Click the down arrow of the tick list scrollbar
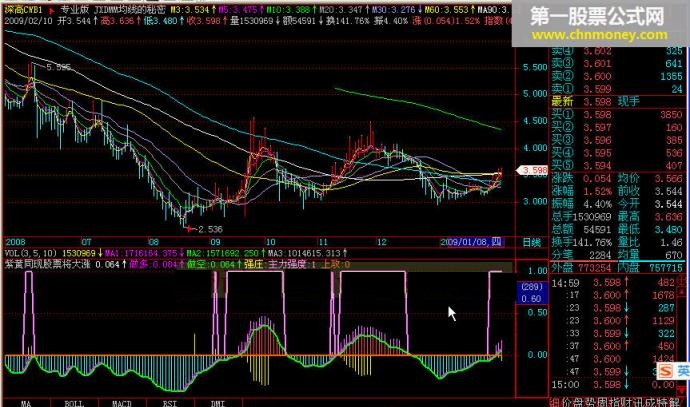690x407 pixels. click(683, 391)
